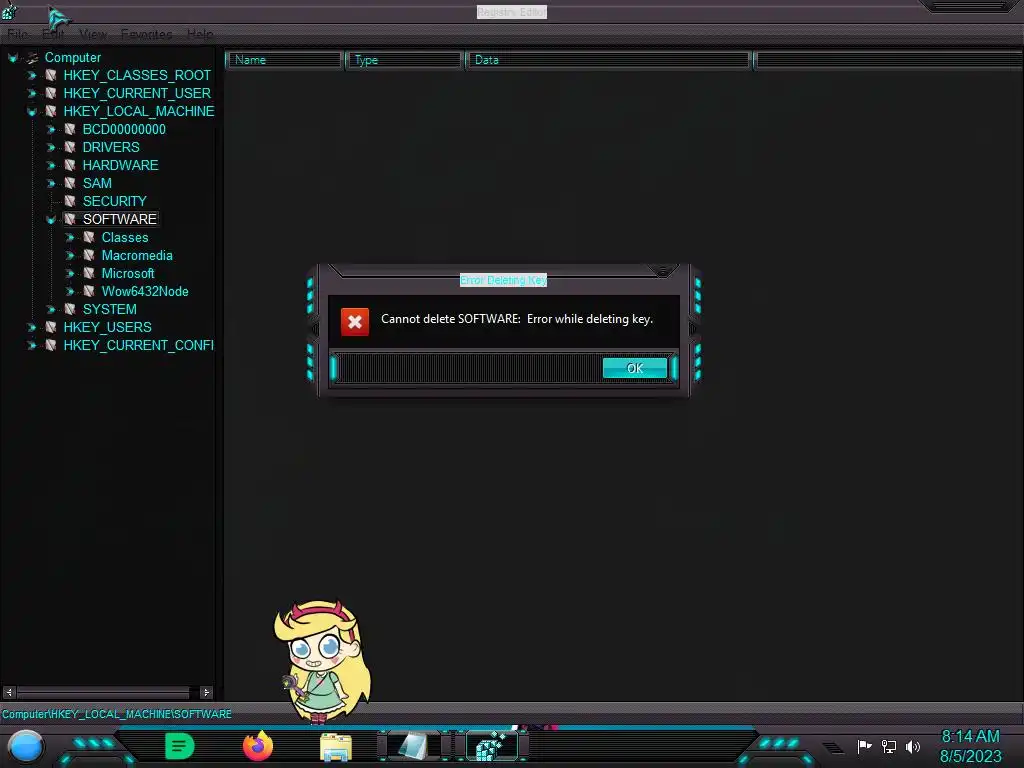The height and width of the screenshot is (768, 1024).
Task: Click the tree pane's right scroll arrow
Action: (x=206, y=692)
